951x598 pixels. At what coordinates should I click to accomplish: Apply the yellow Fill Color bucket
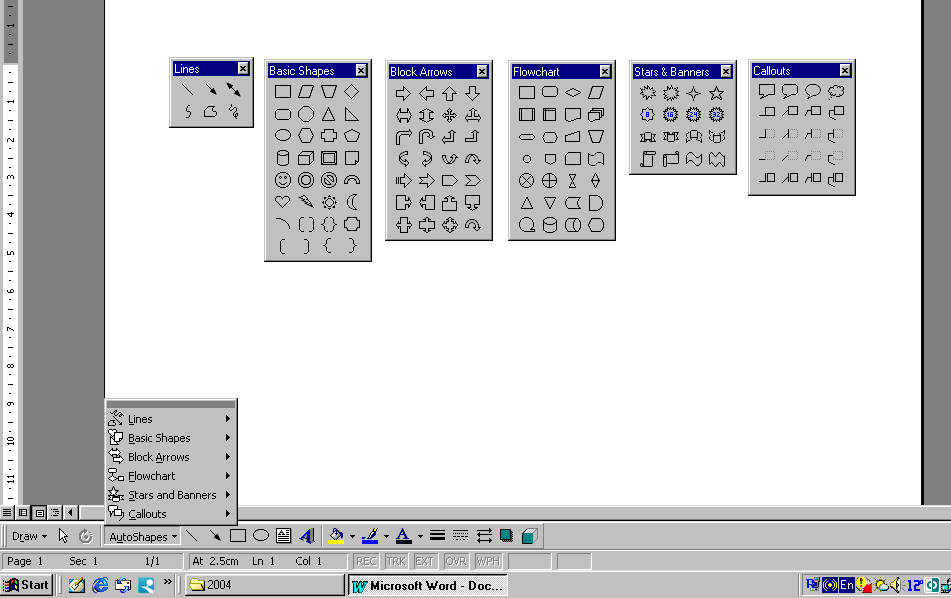coord(337,536)
